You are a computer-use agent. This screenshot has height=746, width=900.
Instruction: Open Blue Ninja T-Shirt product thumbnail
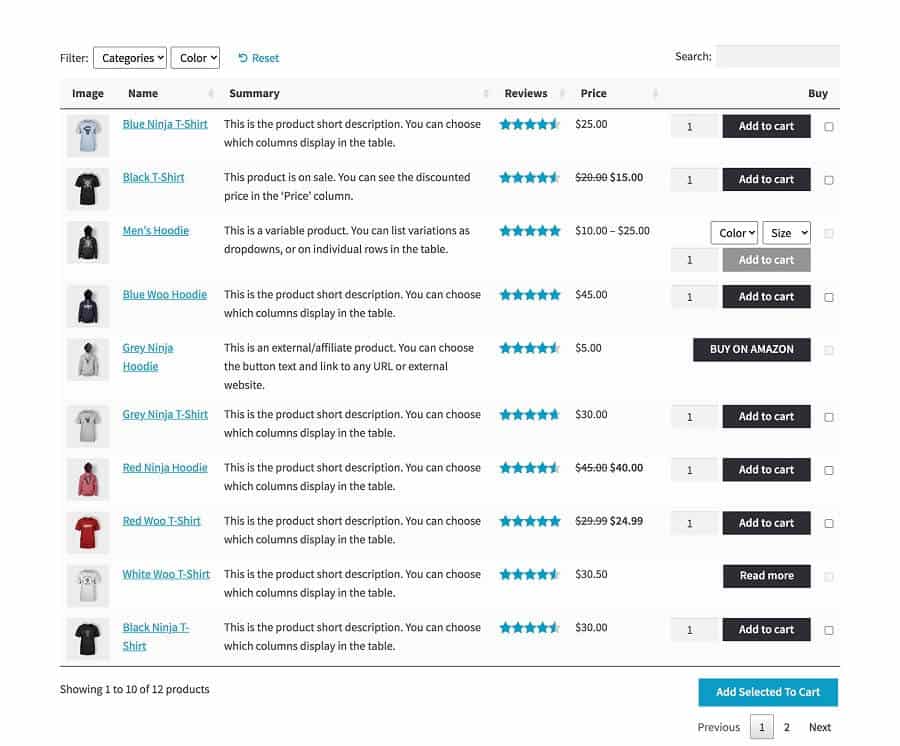pyautogui.click(x=88, y=135)
